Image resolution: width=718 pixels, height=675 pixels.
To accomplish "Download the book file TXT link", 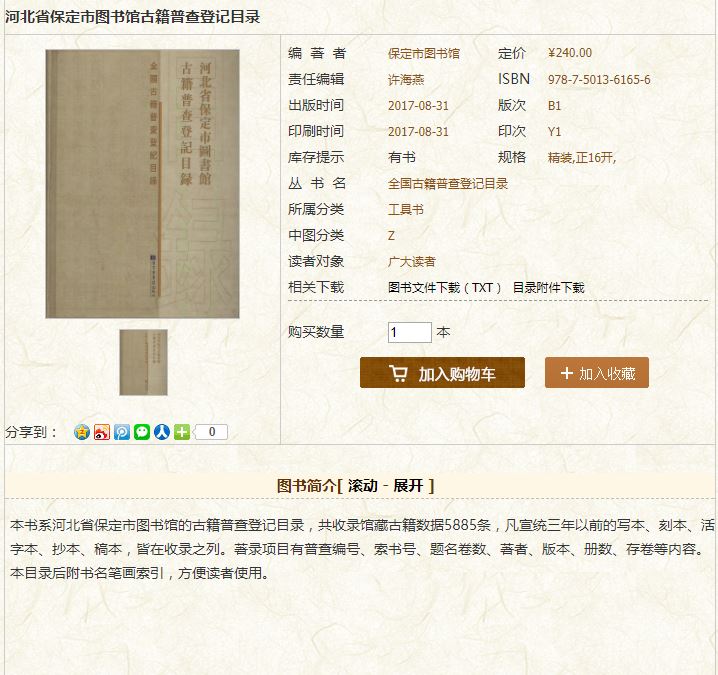I will pos(445,288).
